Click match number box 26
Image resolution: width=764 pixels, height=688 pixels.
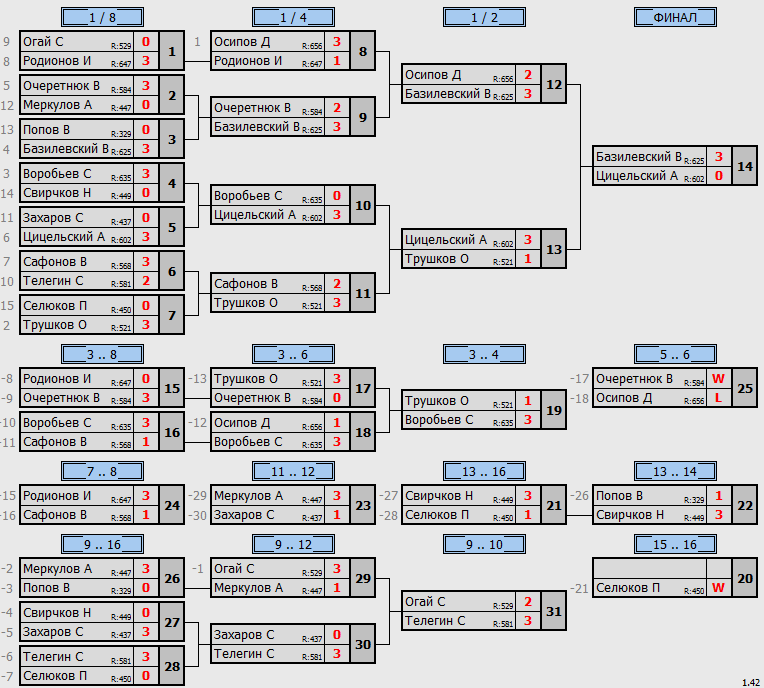(x=172, y=578)
